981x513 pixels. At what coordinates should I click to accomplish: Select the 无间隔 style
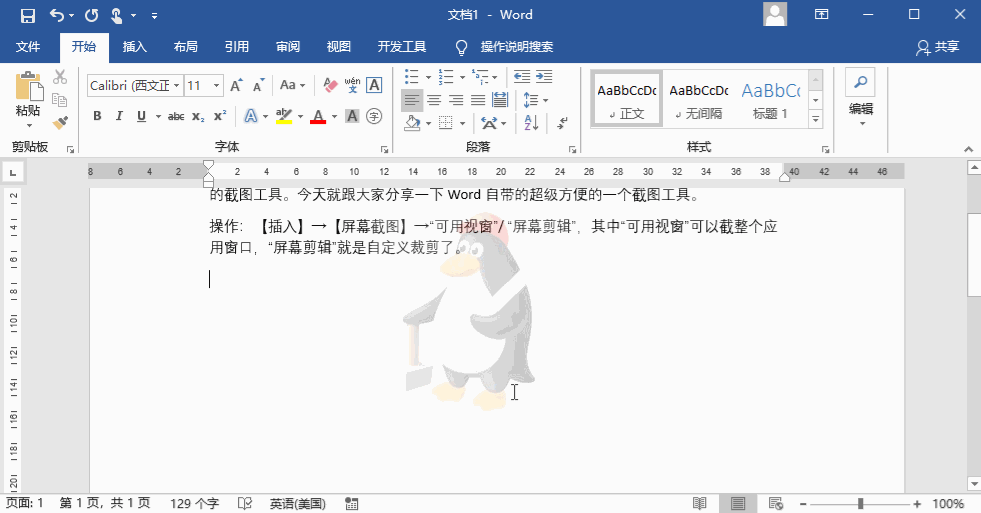click(698, 99)
